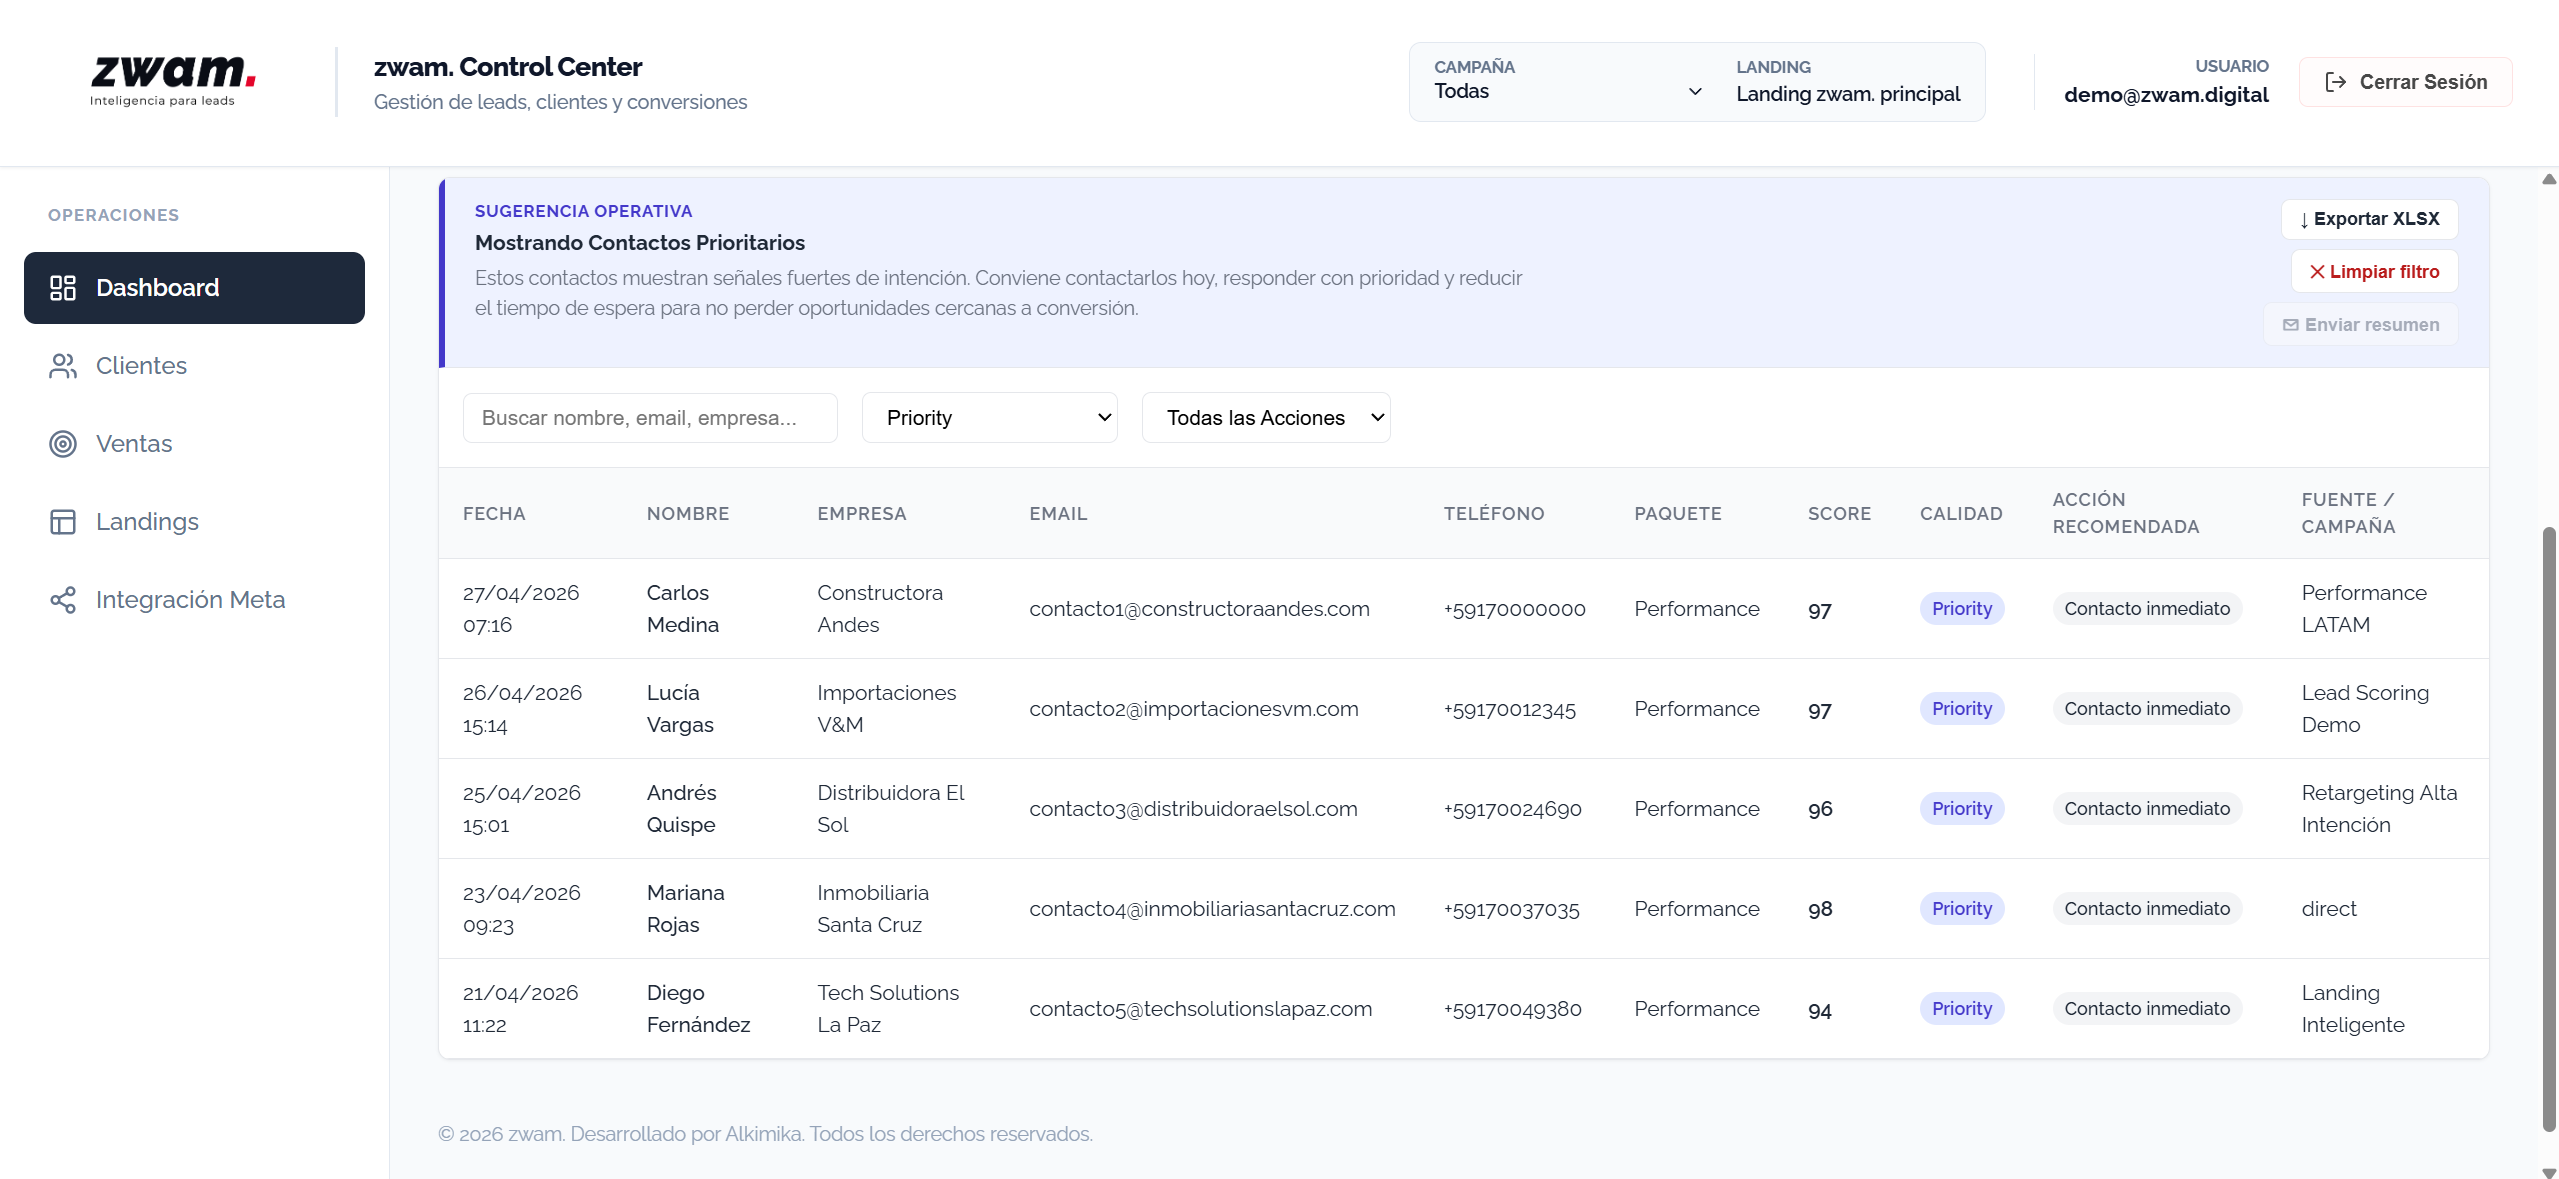Select Lucía Vargas in the table
2559x1179 pixels.
(x=680, y=709)
